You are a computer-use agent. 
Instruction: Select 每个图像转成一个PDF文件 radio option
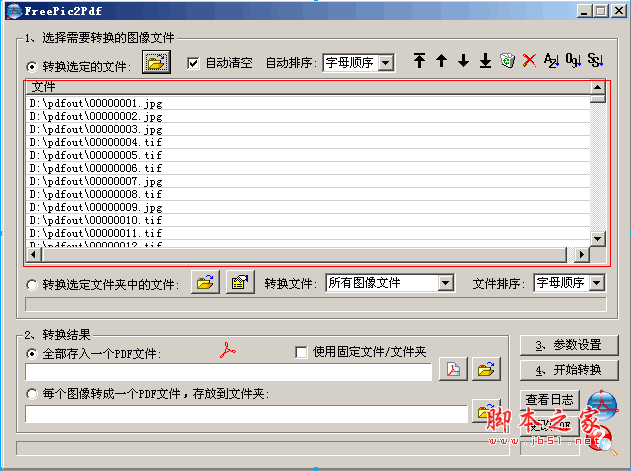pos(32,394)
